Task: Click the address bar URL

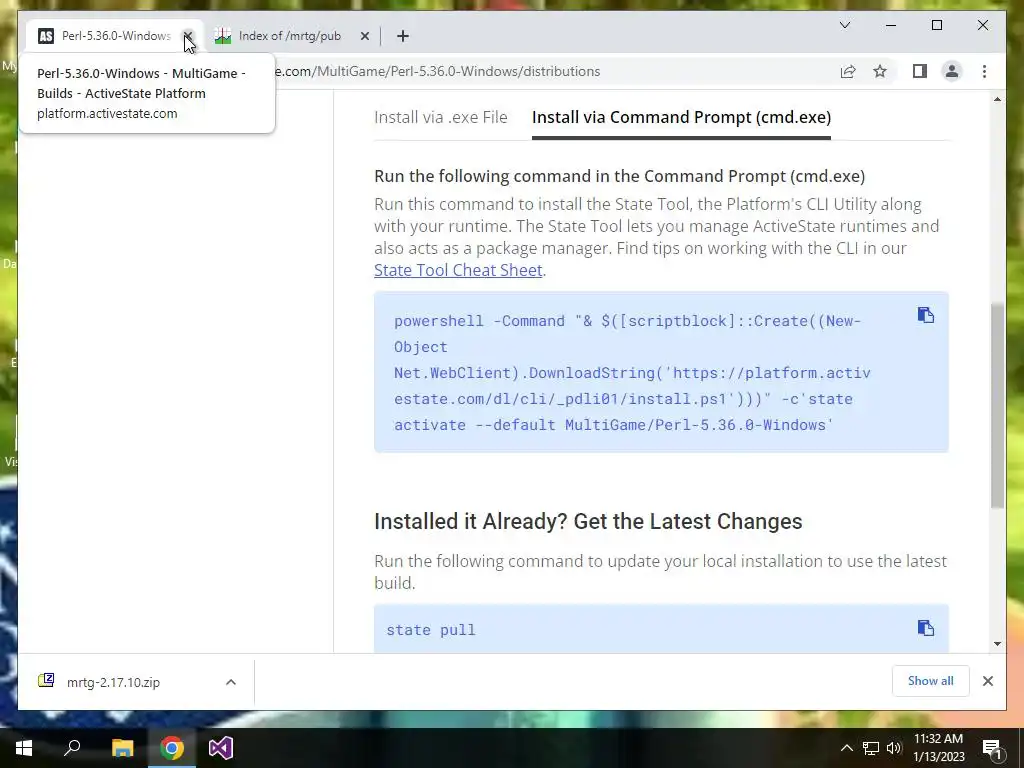Action: [438, 71]
